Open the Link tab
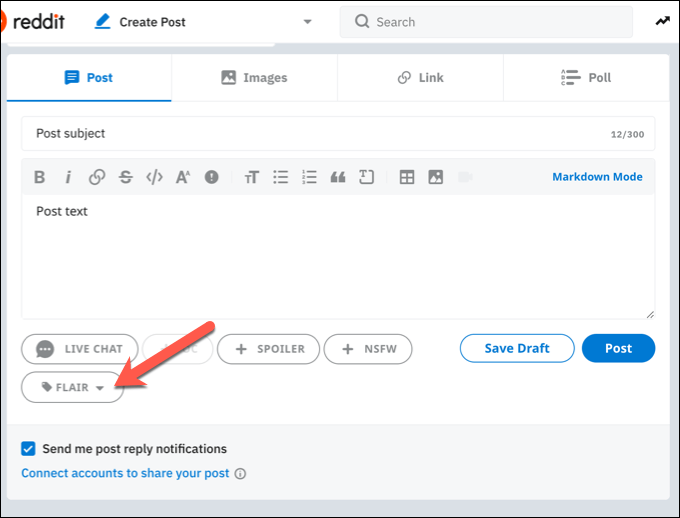The image size is (680, 518). coord(420,77)
